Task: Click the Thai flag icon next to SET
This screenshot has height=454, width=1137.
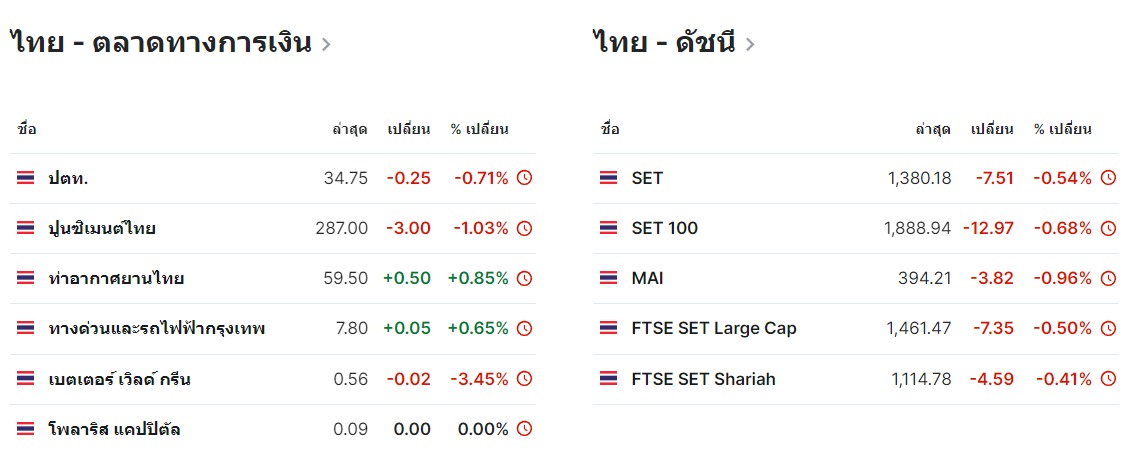Action: (609, 178)
